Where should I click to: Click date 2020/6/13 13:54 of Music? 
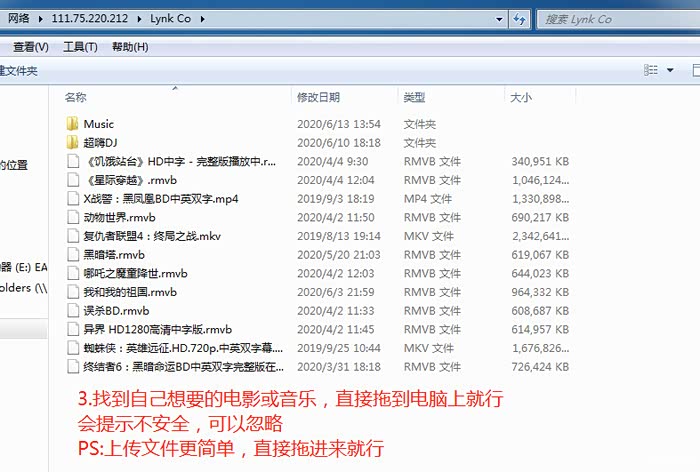click(339, 124)
